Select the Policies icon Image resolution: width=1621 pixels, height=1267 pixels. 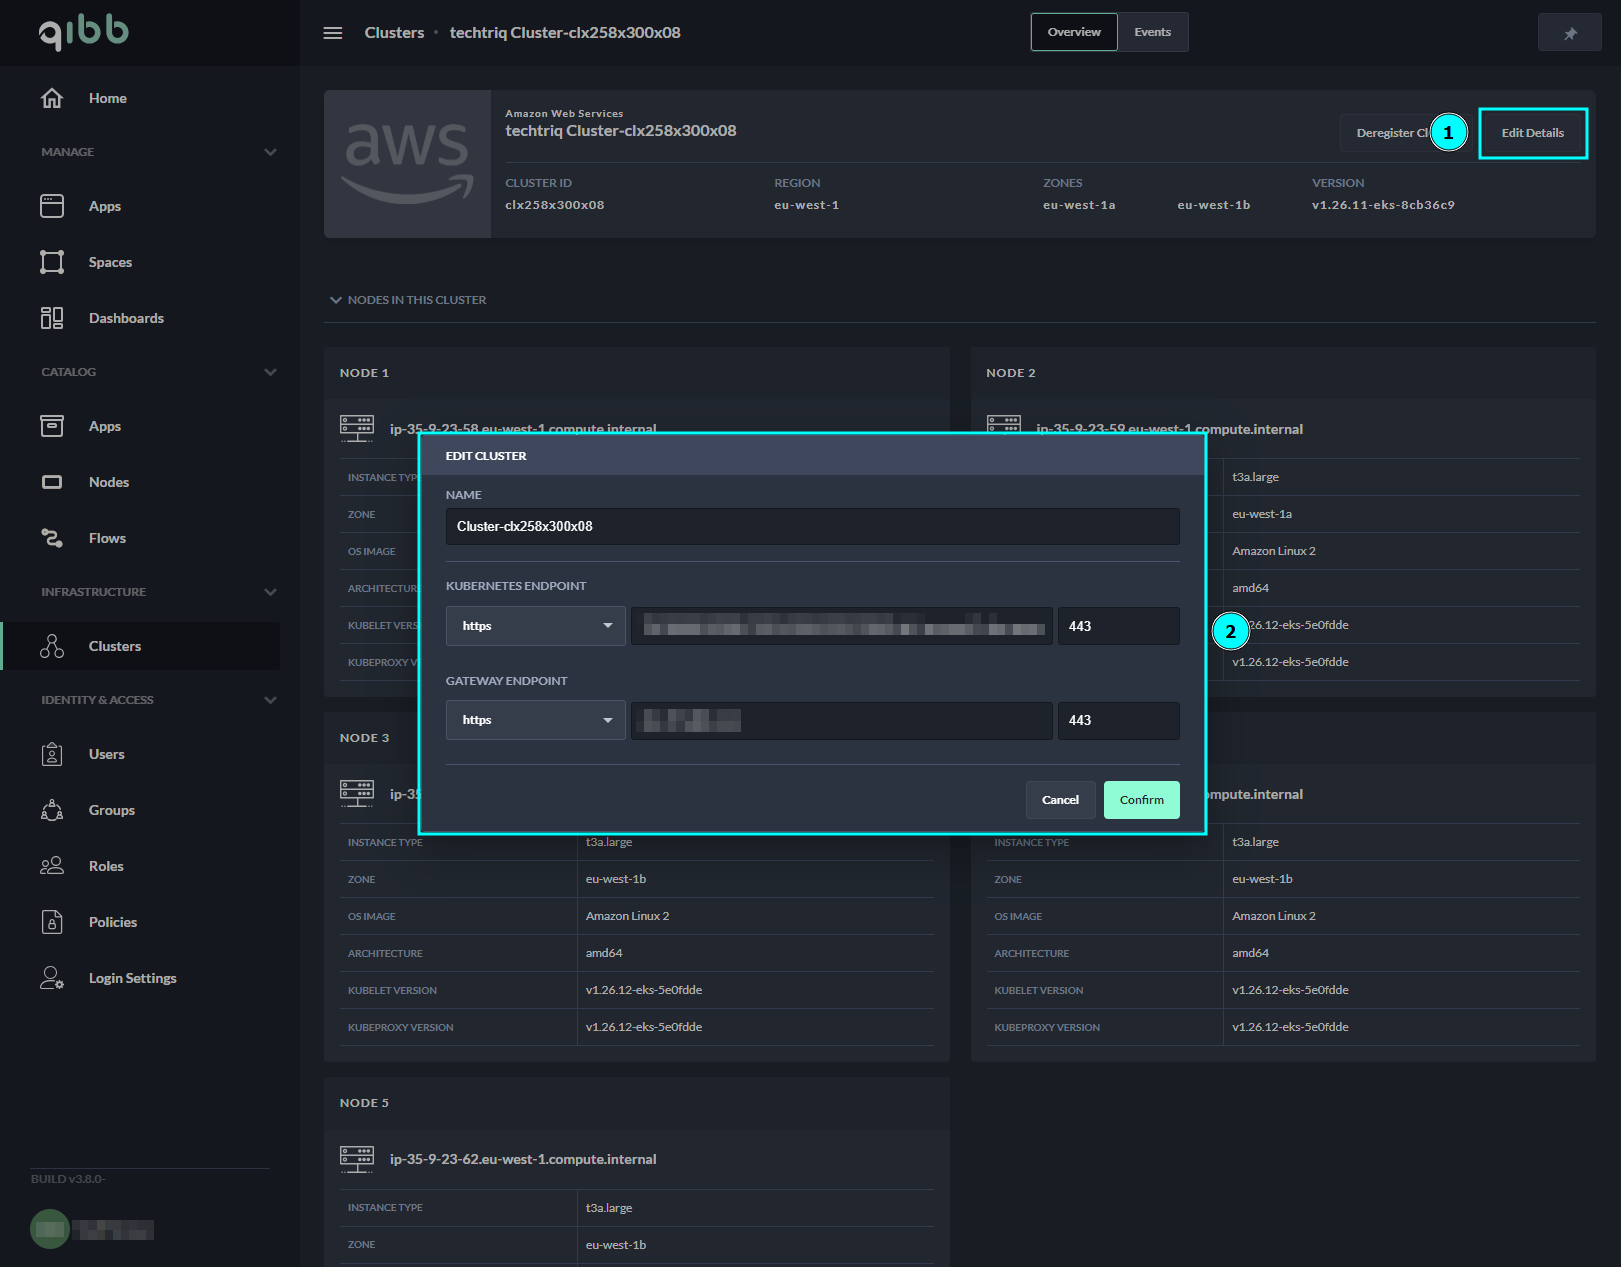pyautogui.click(x=51, y=921)
